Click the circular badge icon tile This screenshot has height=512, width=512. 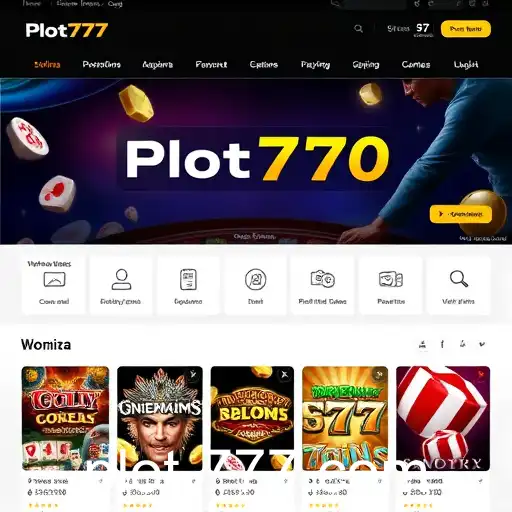pyautogui.click(x=255, y=285)
